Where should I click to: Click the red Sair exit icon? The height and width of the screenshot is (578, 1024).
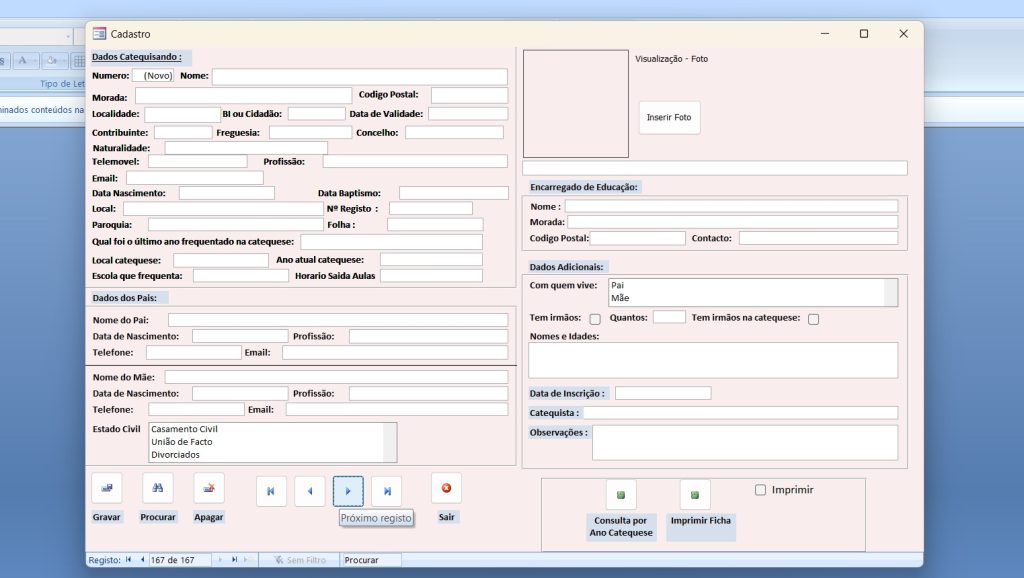pos(446,488)
